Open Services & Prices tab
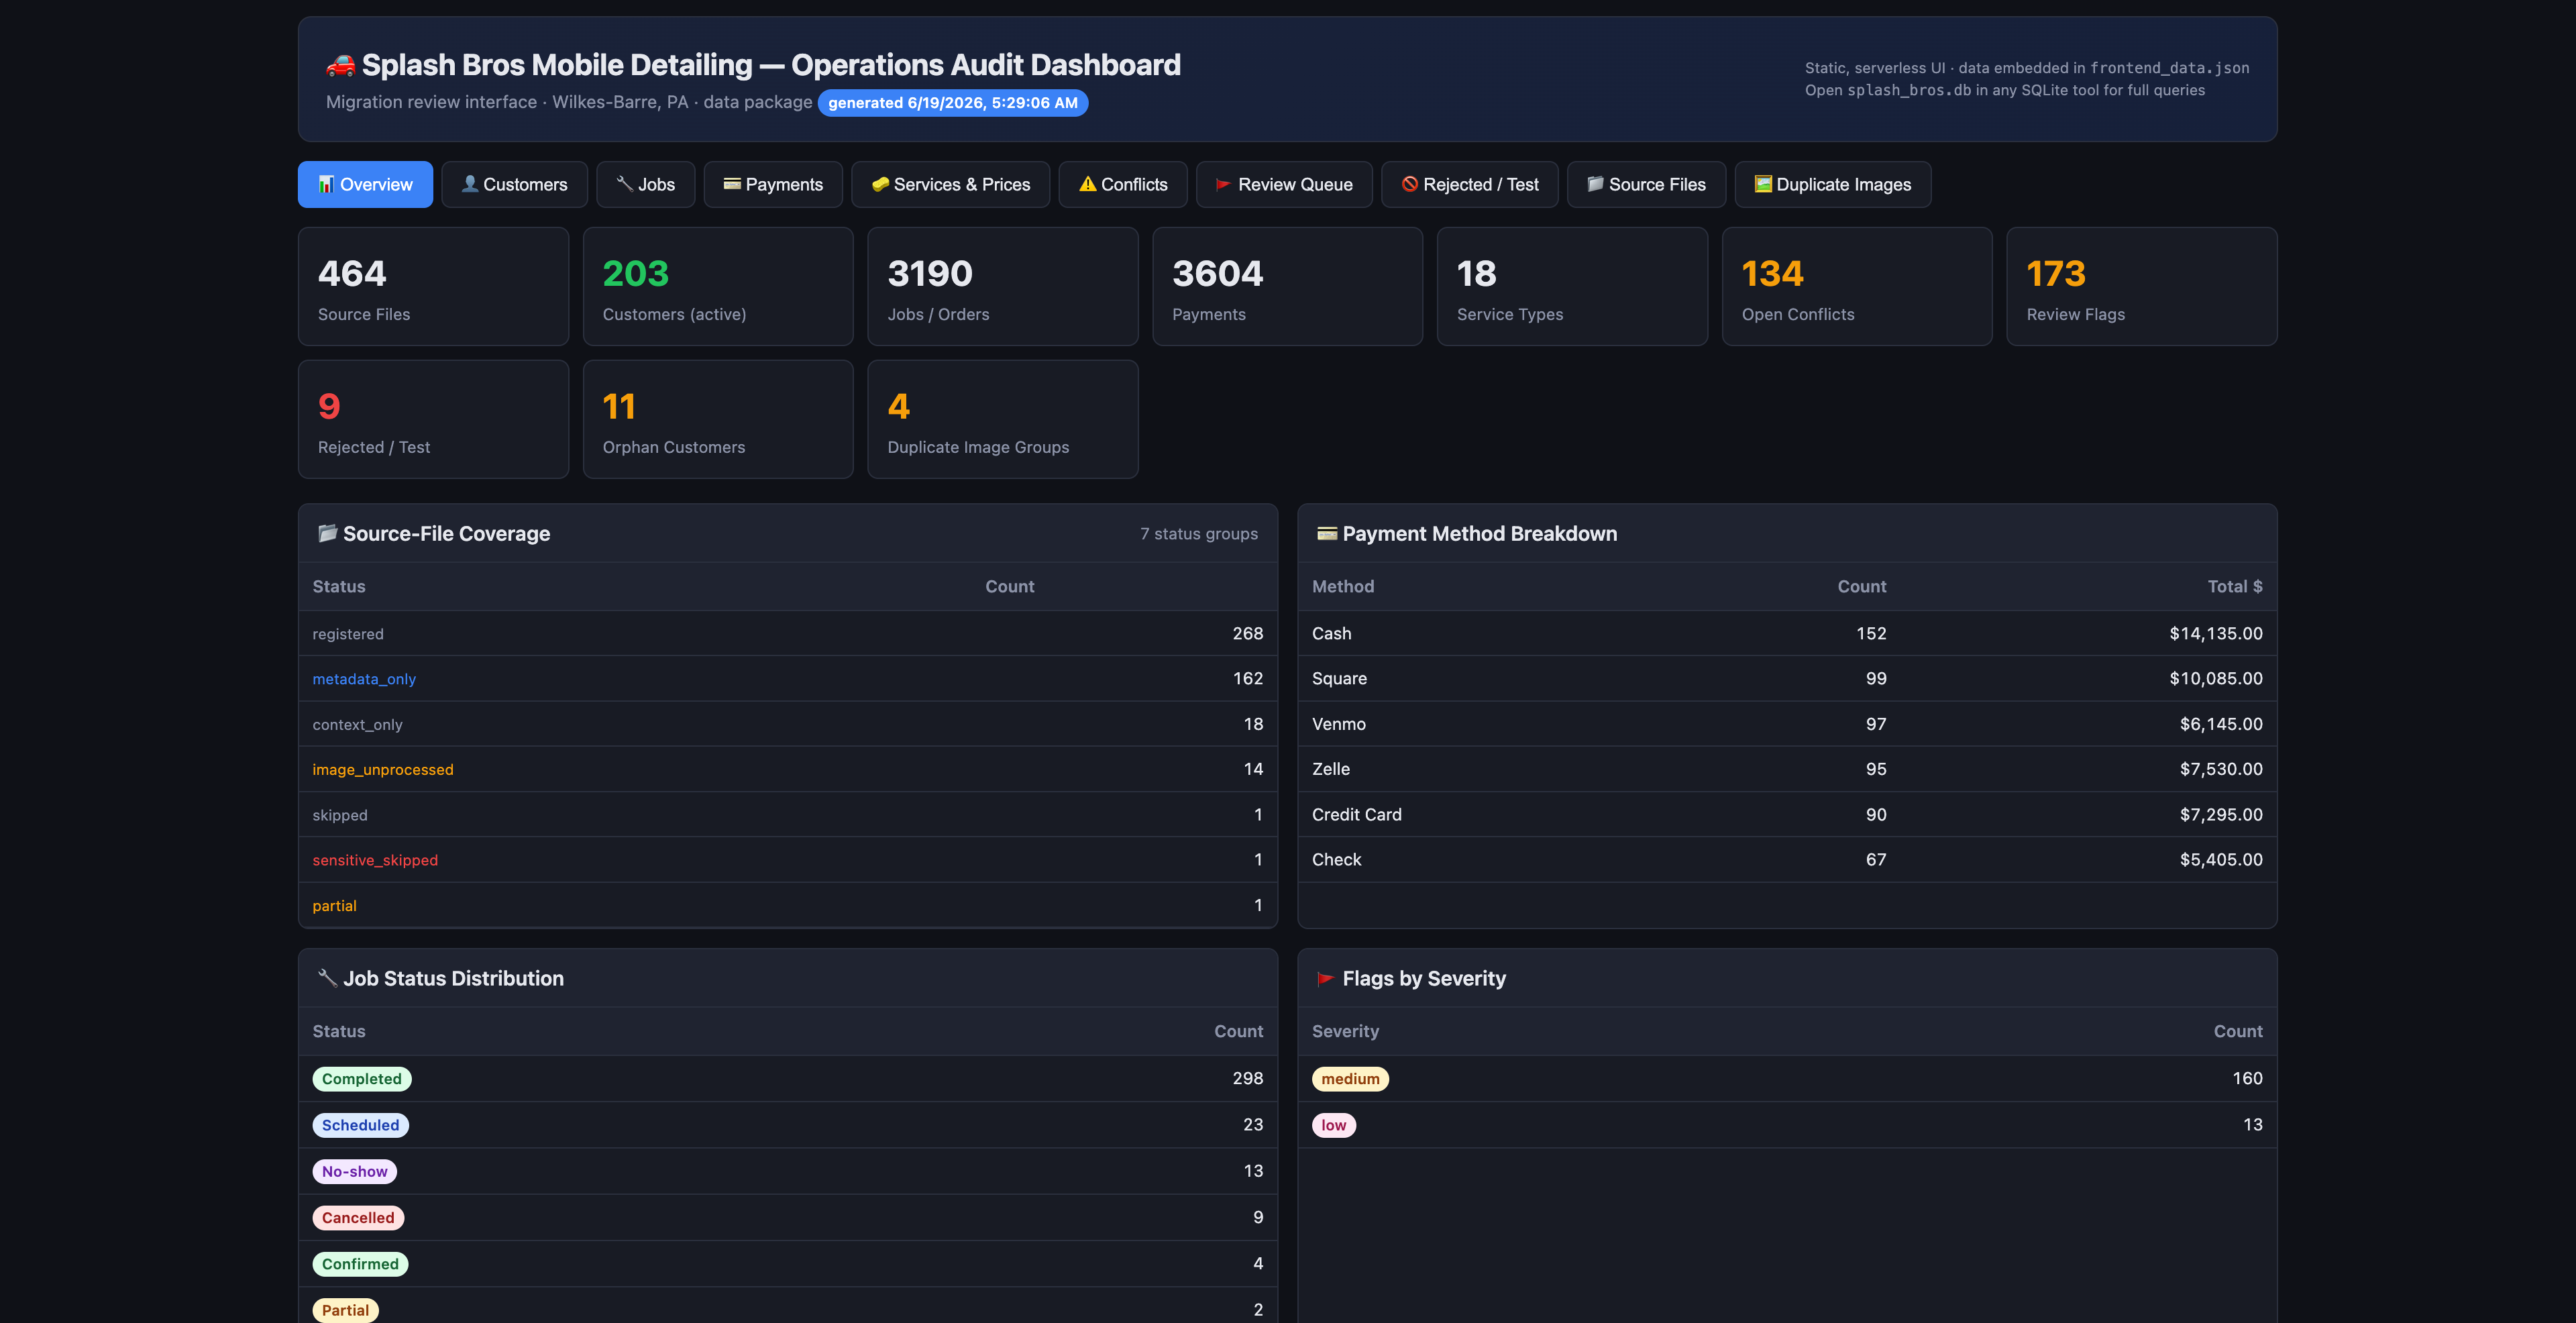 [x=950, y=184]
